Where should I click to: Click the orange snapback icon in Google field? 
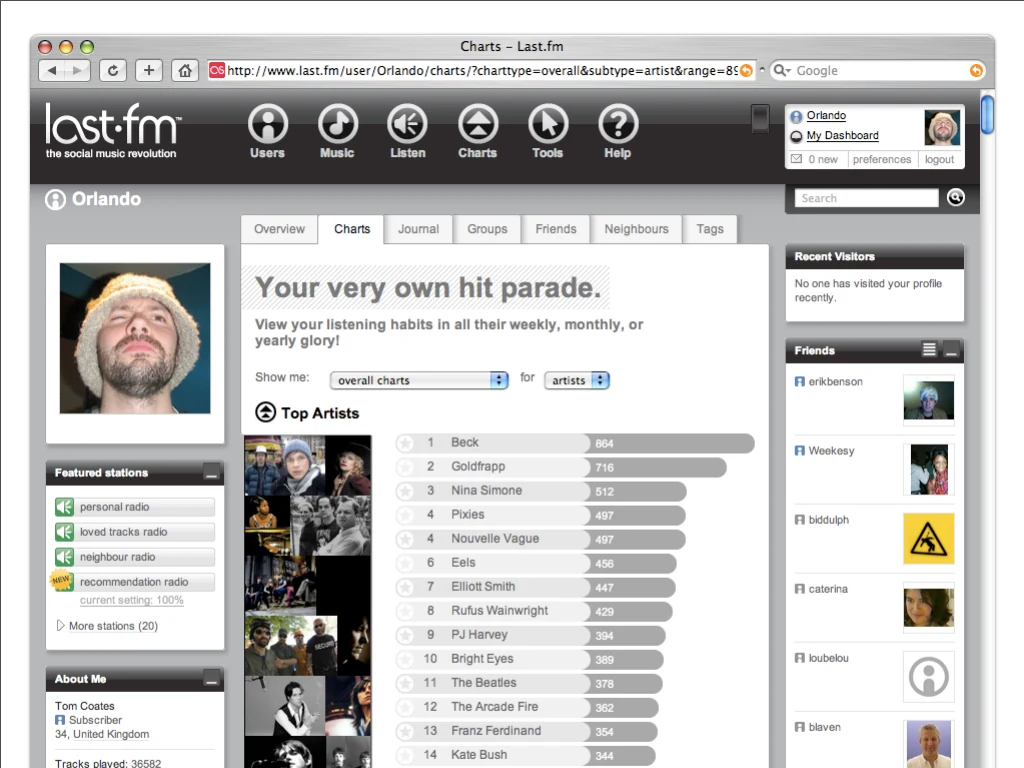[x=976, y=71]
